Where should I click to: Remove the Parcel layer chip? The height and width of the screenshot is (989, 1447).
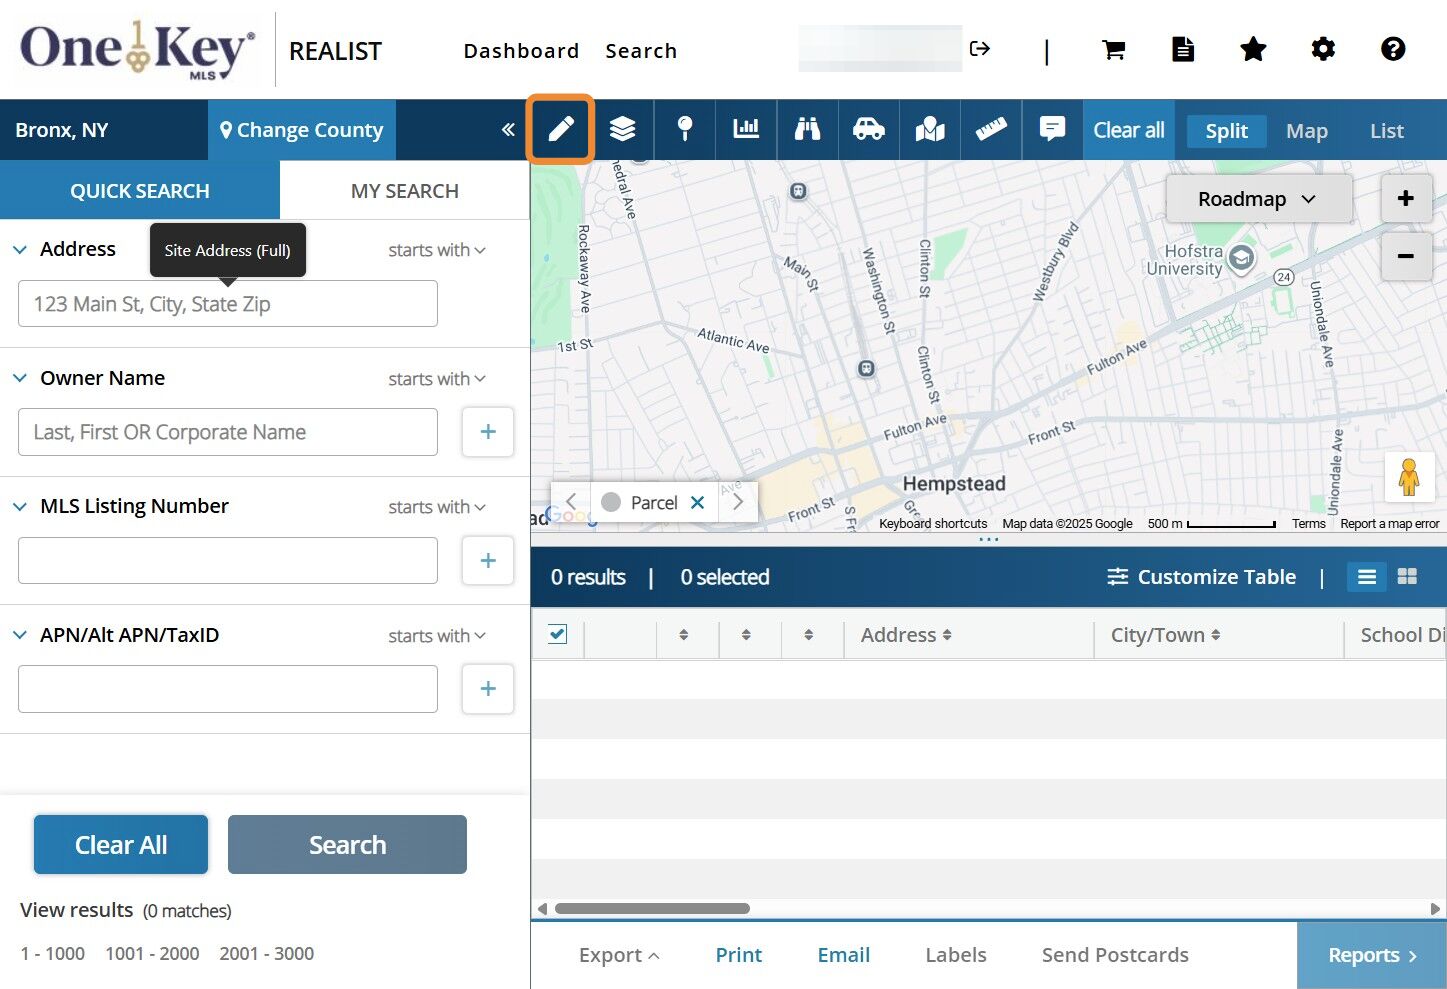[x=698, y=502]
